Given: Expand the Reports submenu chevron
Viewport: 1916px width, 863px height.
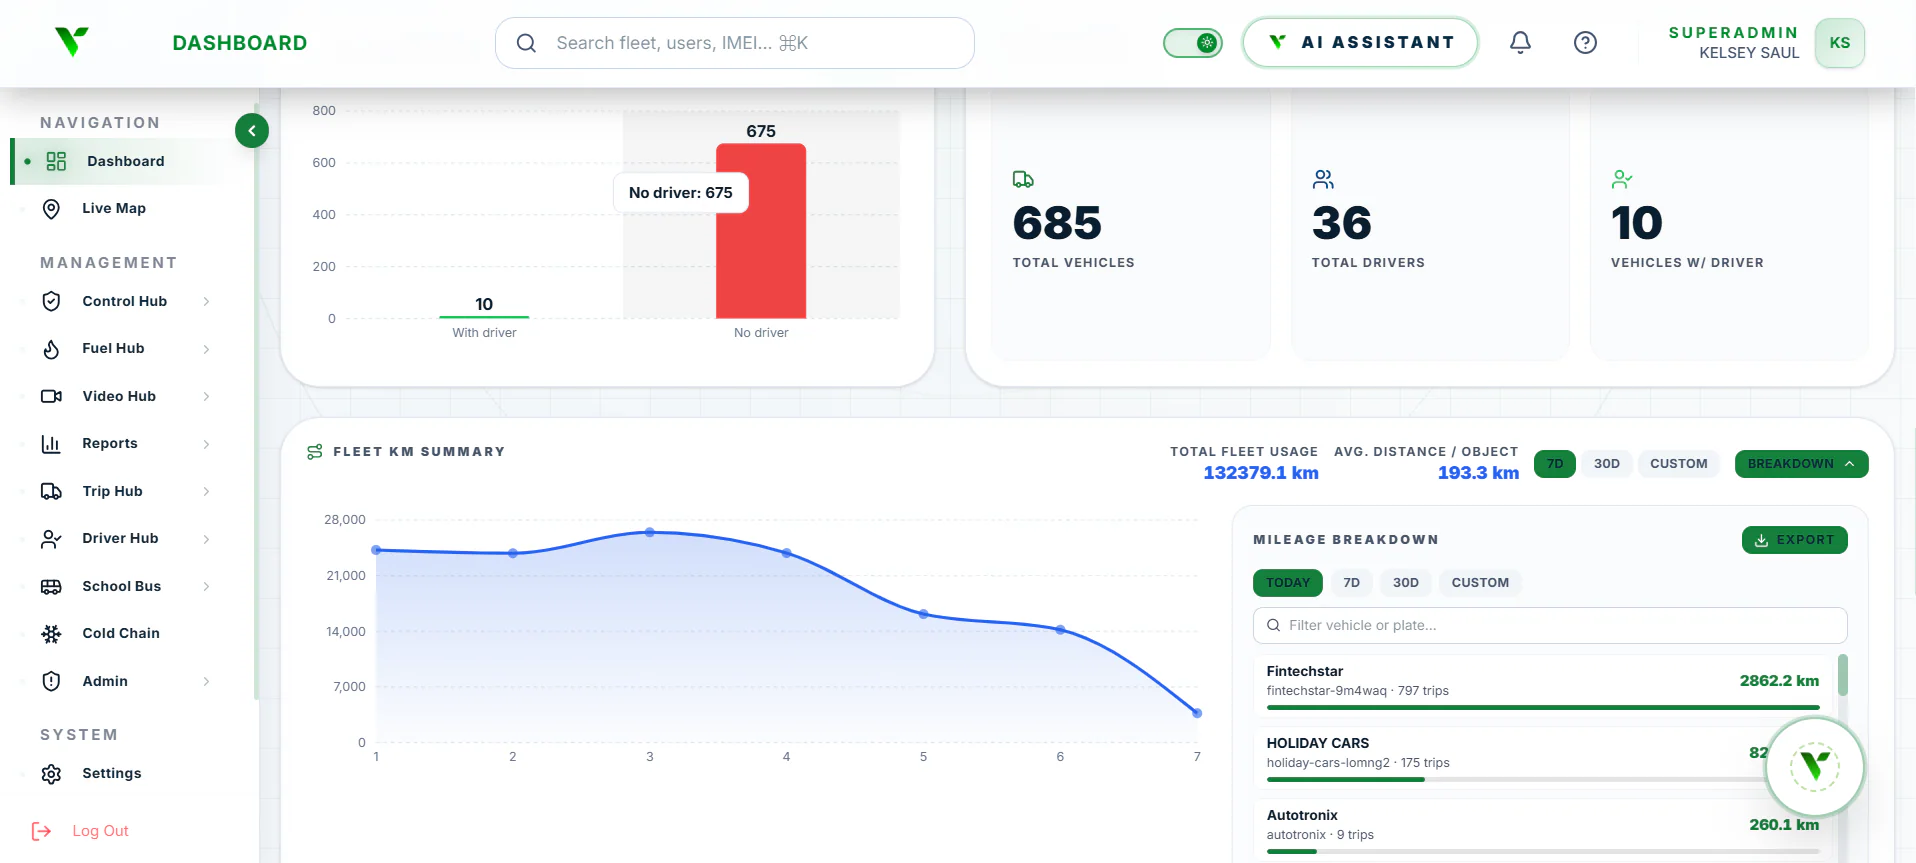Looking at the screenshot, I should (x=206, y=444).
